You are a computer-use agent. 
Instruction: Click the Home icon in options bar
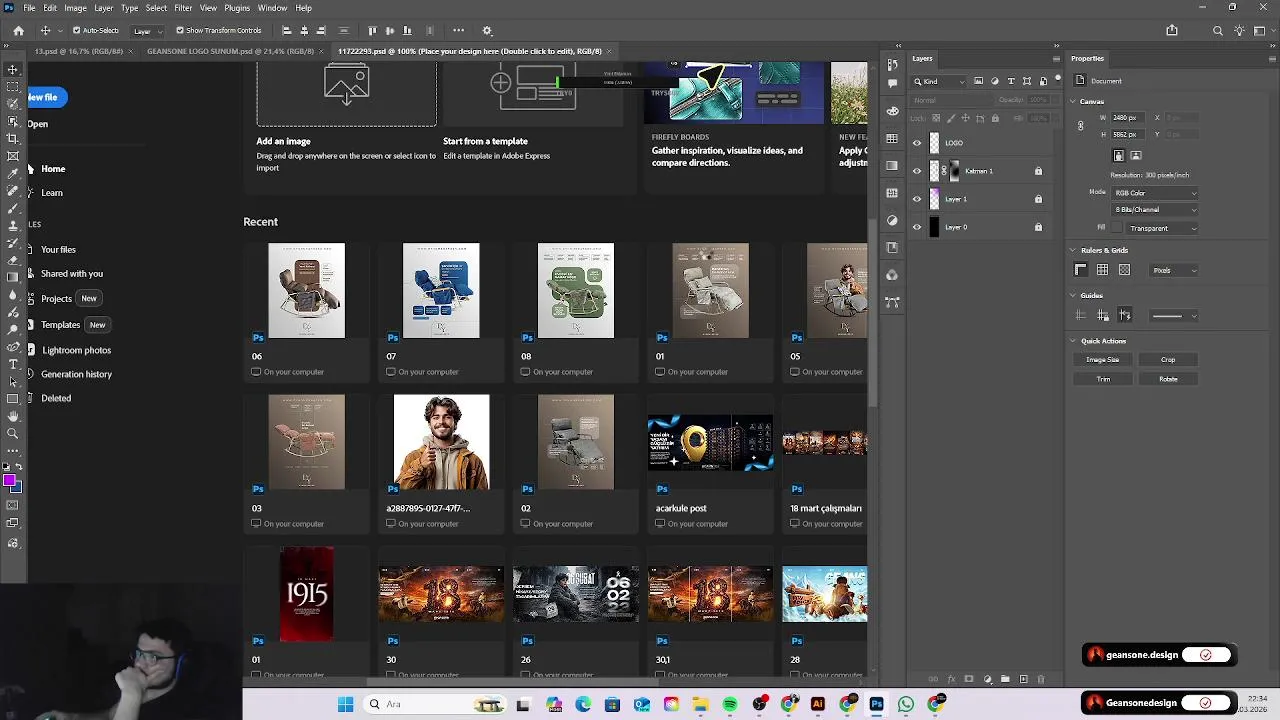coord(18,31)
